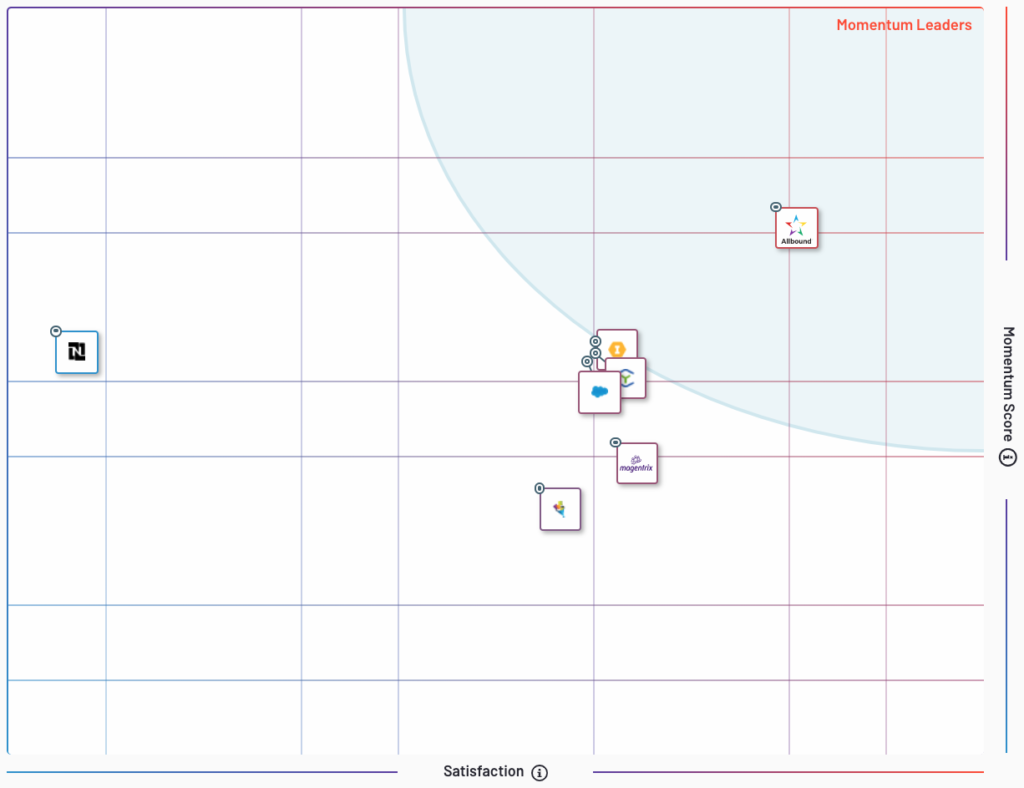Click the small badge on the NetSuite tile corner
This screenshot has height=788, width=1024.
coord(56,332)
